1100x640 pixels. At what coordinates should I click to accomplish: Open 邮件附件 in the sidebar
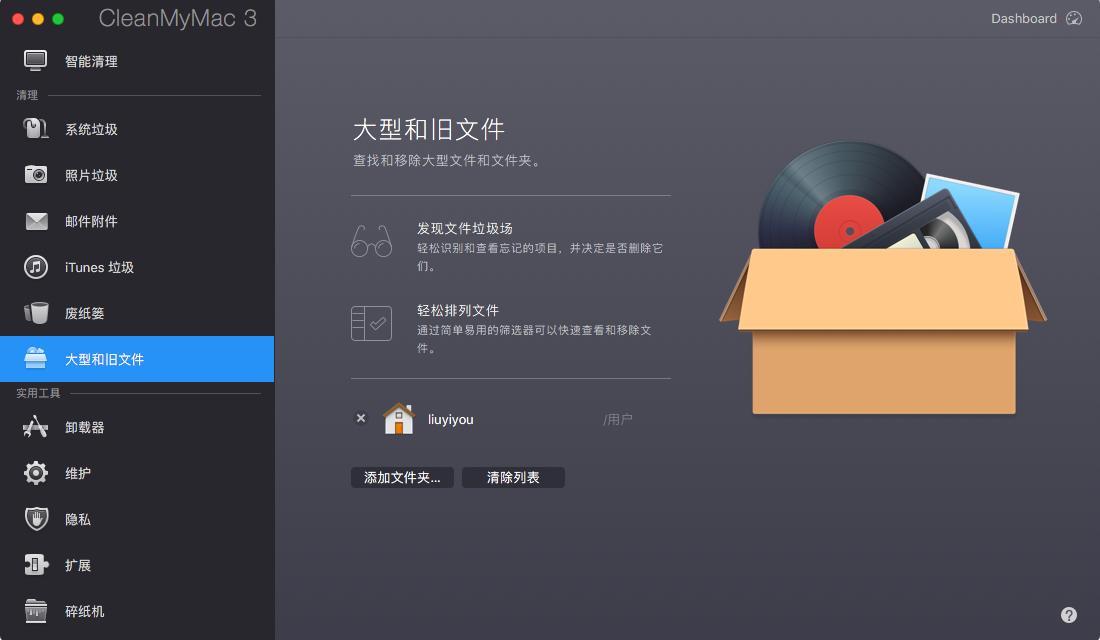[137, 221]
